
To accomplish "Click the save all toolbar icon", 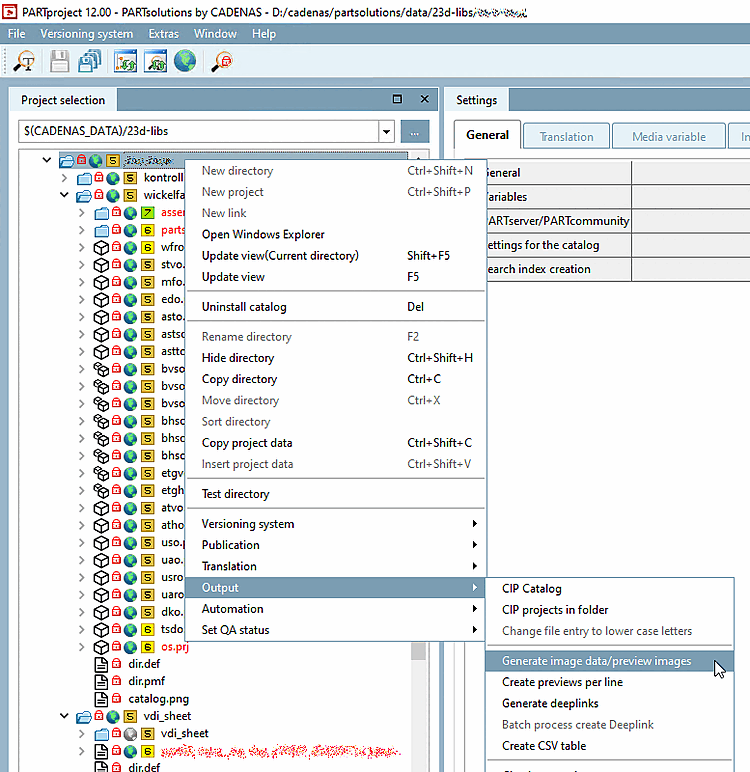I will pos(89,61).
